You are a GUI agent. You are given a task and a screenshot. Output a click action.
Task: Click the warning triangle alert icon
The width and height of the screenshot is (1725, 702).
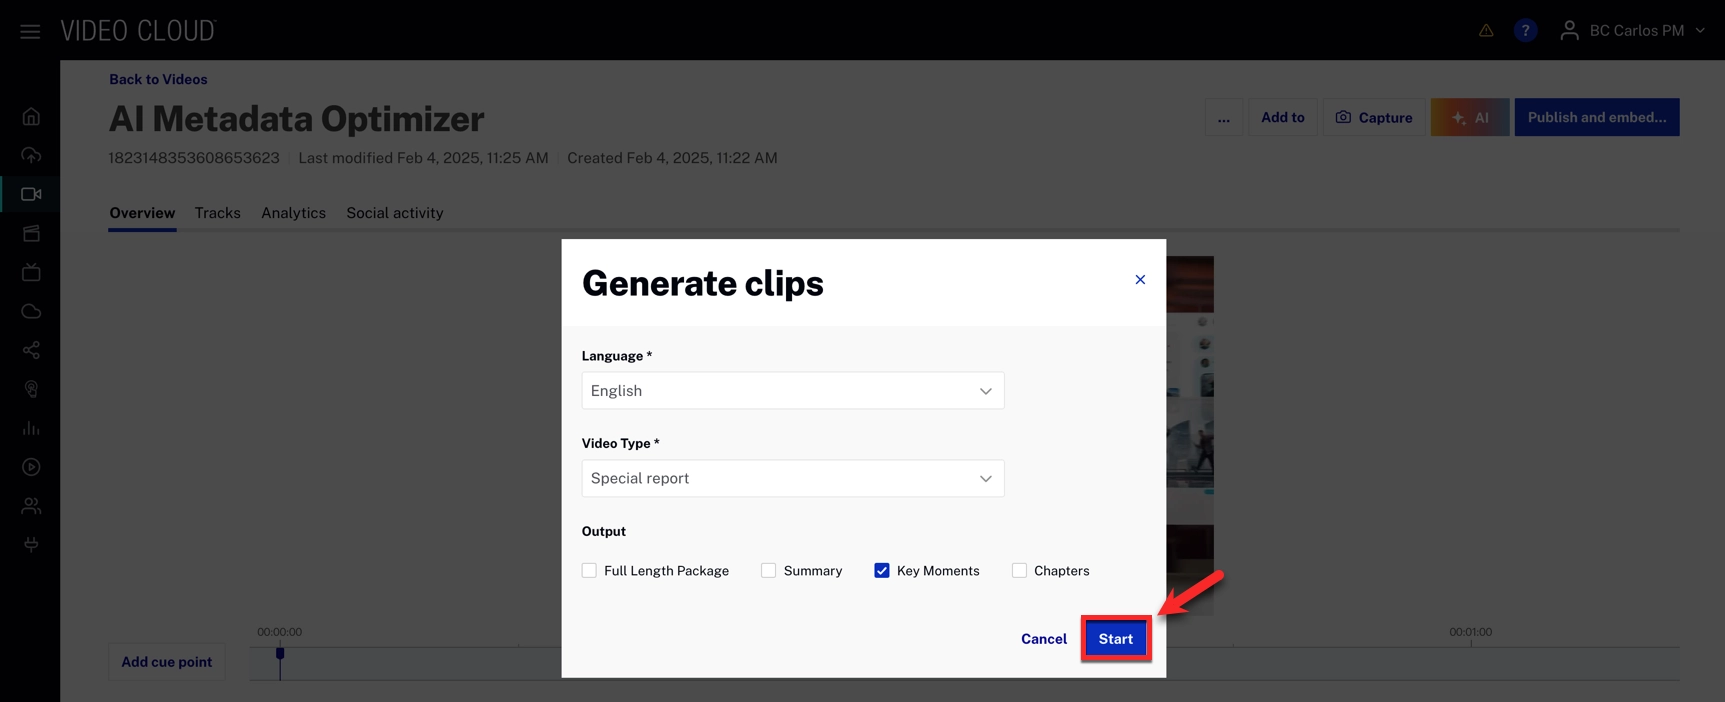pos(1486,31)
